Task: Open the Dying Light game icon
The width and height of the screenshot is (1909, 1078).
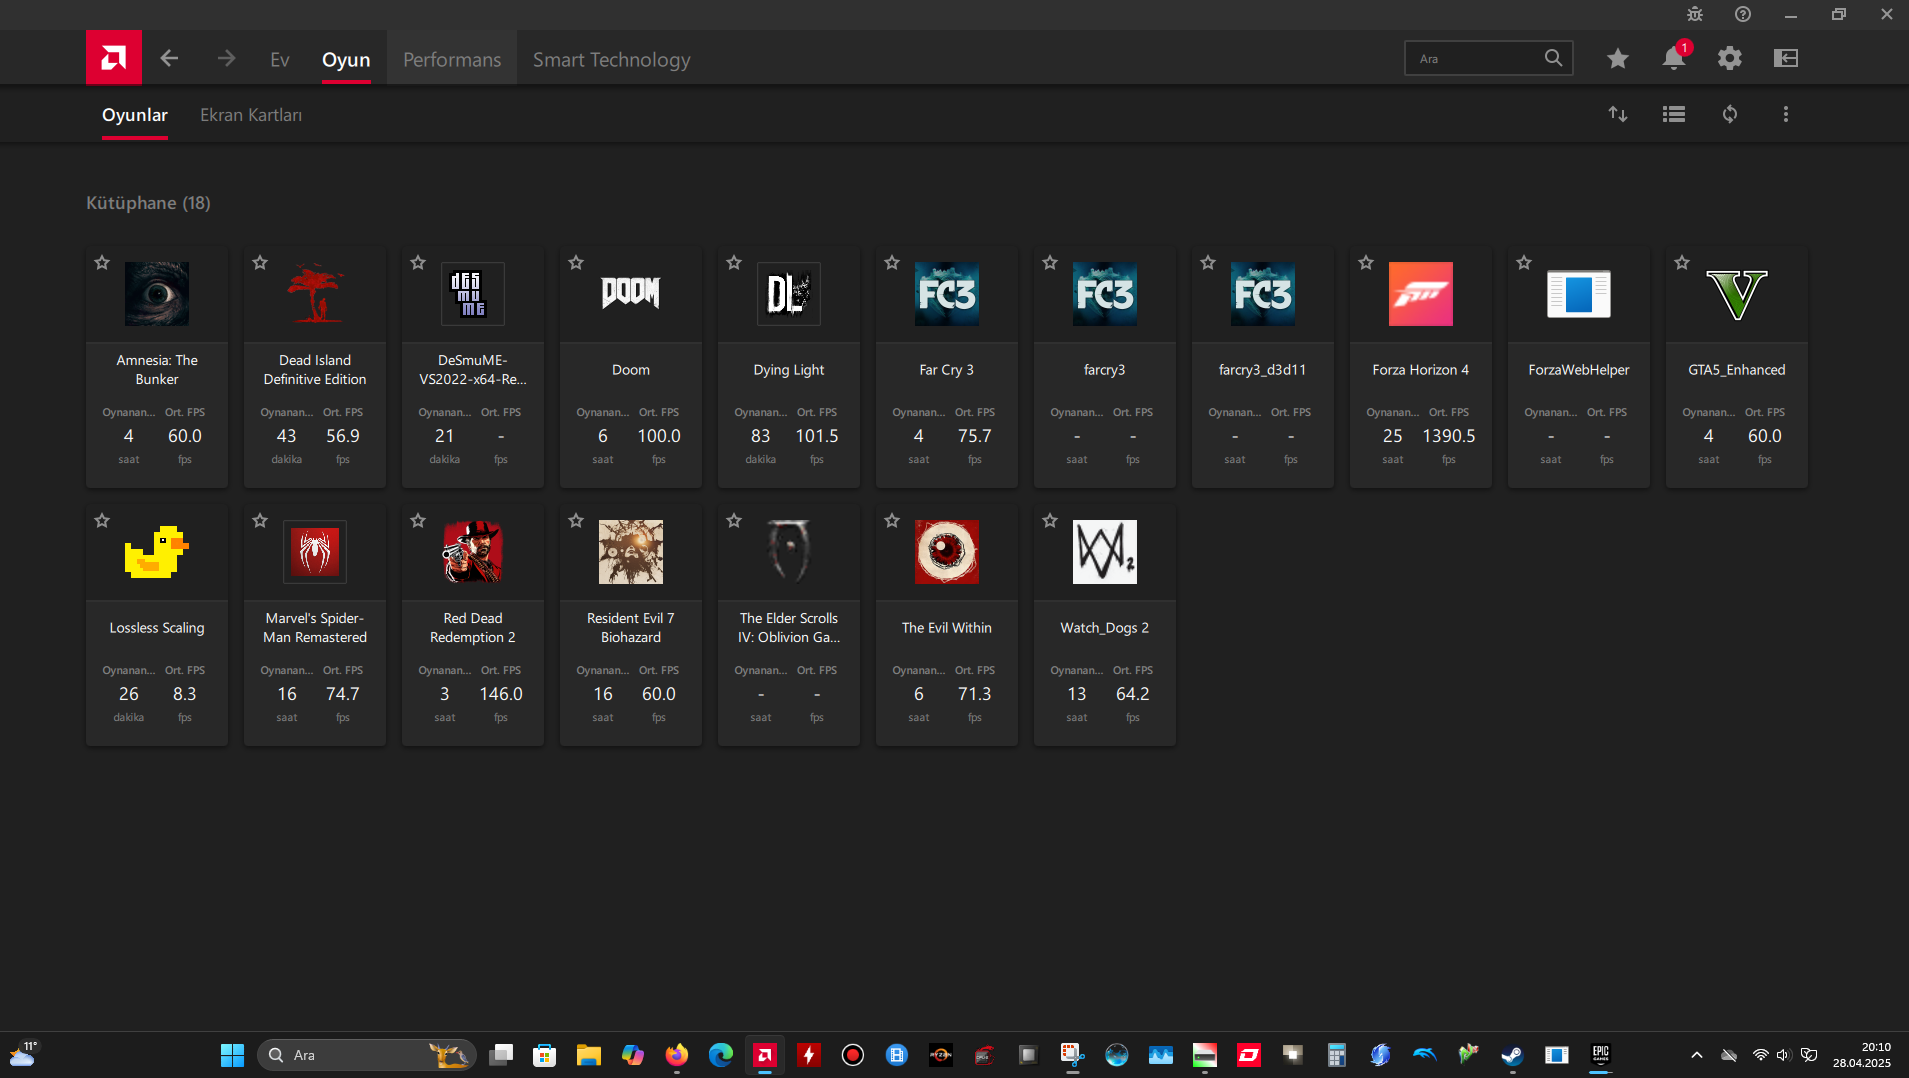Action: (x=789, y=294)
